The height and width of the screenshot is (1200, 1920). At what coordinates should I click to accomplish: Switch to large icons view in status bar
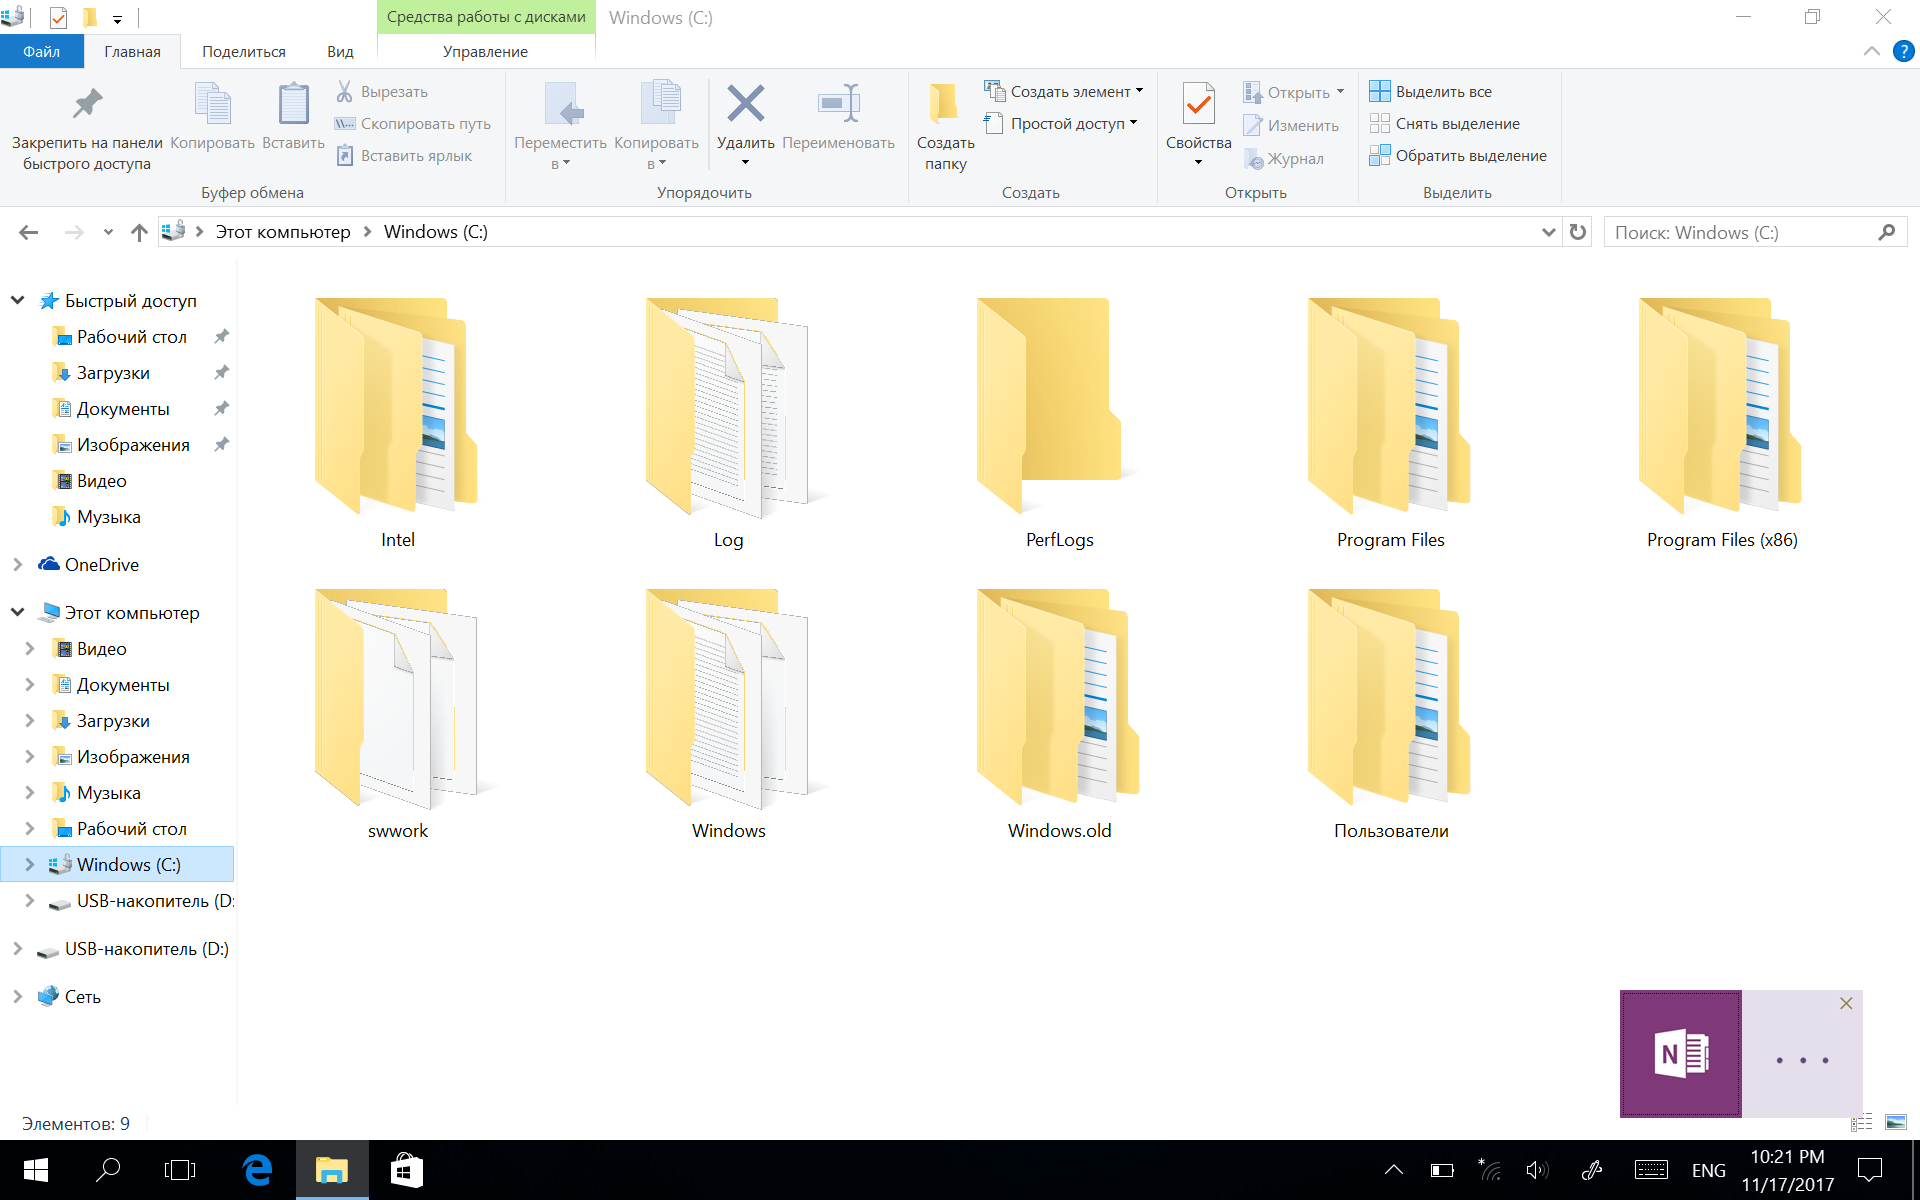[1896, 1122]
